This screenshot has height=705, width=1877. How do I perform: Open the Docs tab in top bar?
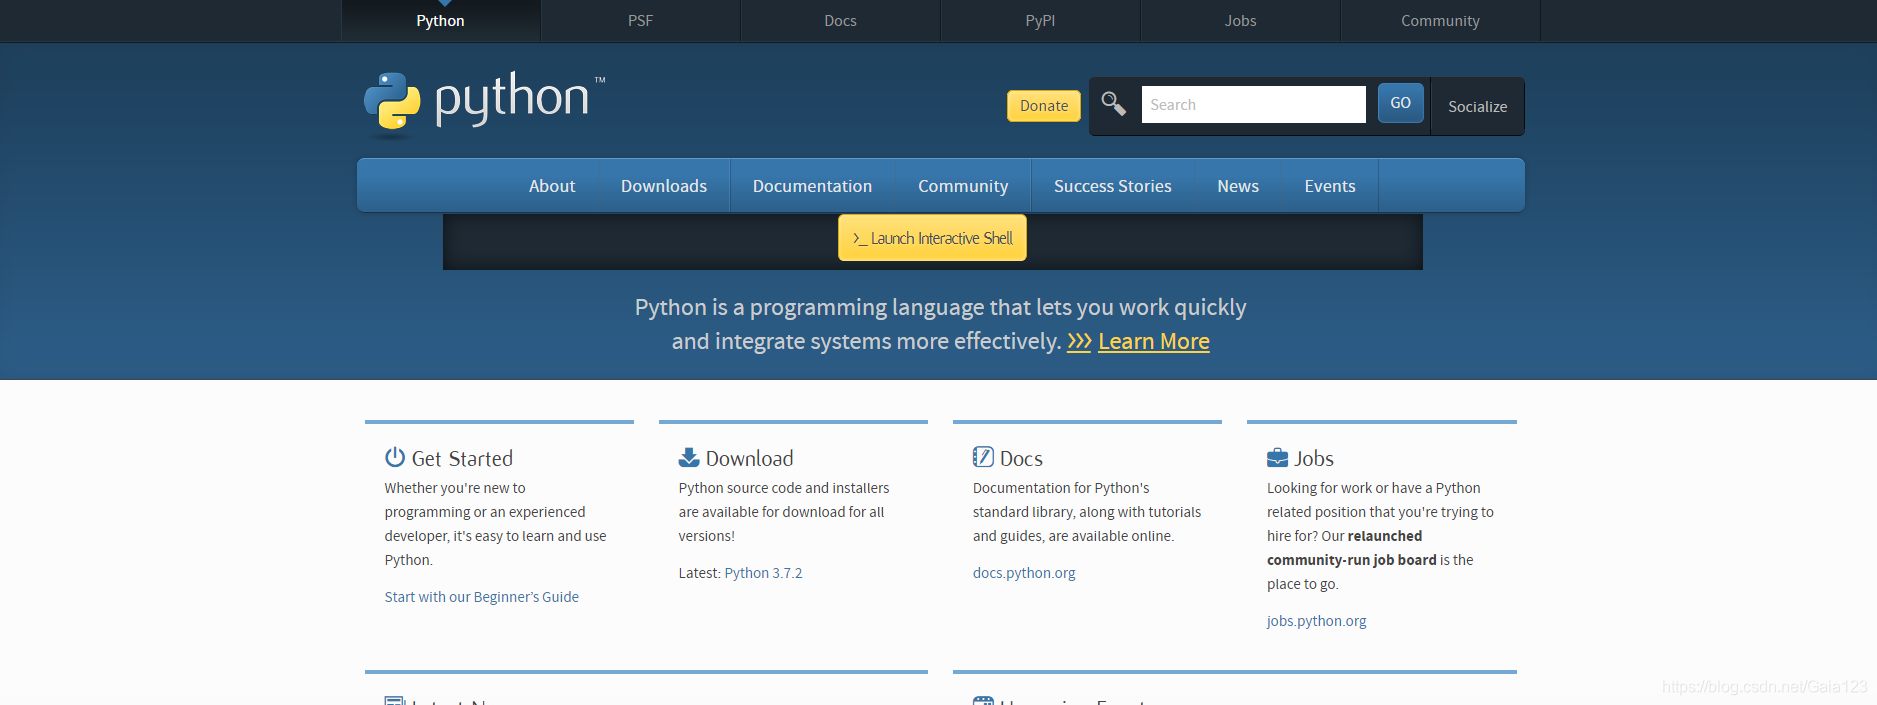(x=840, y=20)
